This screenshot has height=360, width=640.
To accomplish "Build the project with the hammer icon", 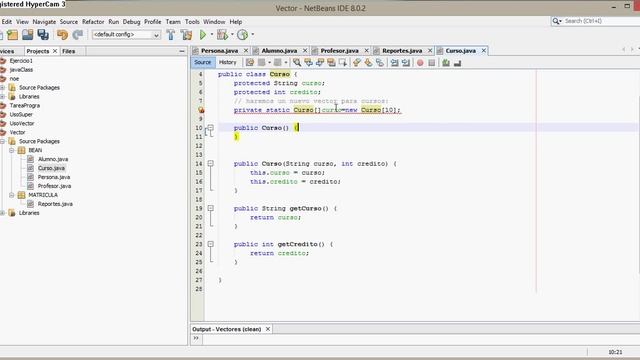I will click(x=171, y=35).
